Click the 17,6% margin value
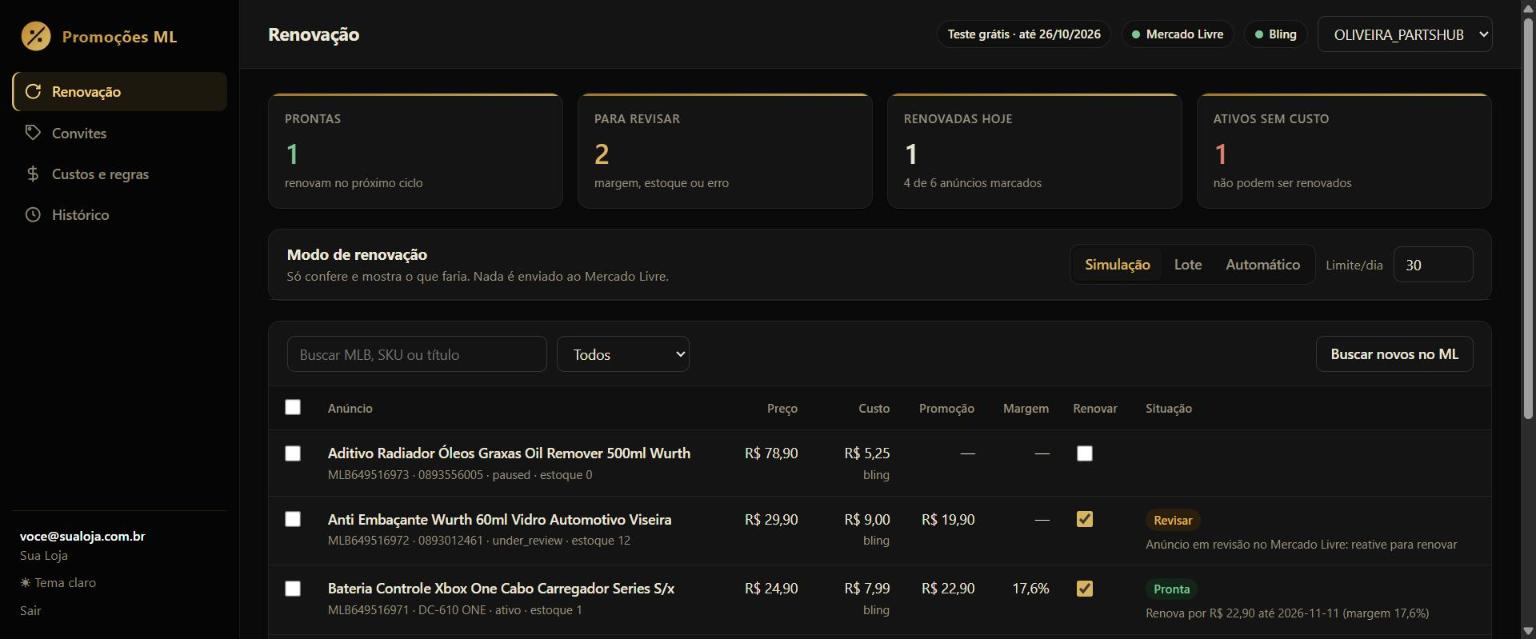This screenshot has width=1536, height=639. coord(1031,588)
